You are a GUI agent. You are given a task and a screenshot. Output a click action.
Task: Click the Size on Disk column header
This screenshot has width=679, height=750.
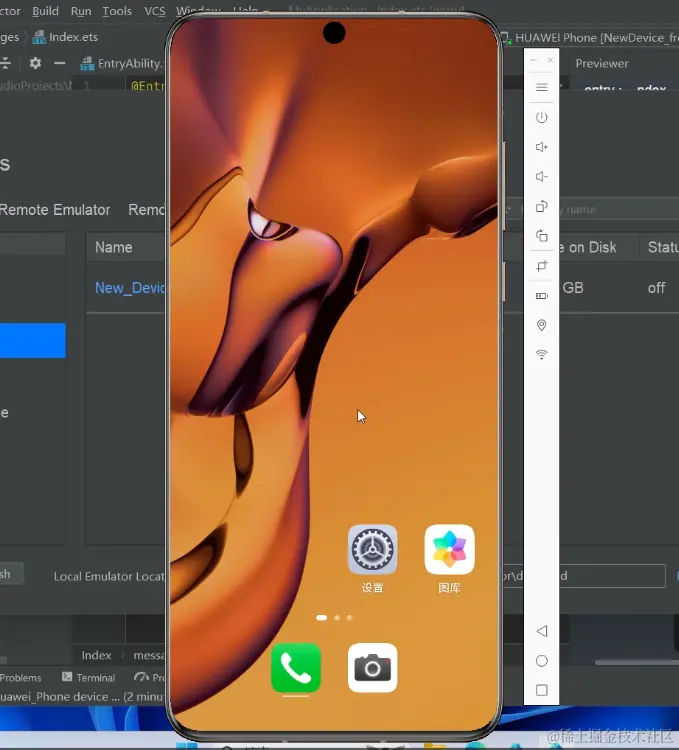point(588,247)
